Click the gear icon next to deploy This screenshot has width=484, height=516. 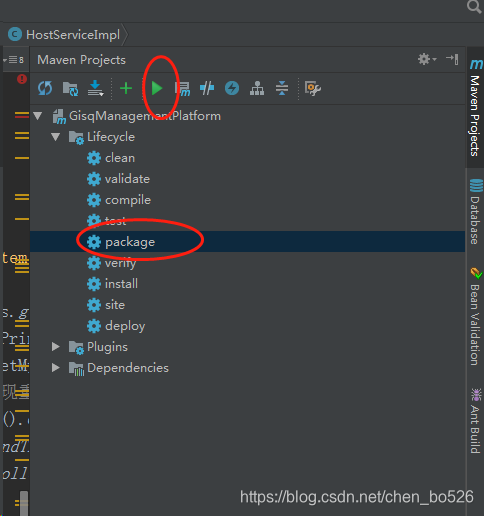94,326
